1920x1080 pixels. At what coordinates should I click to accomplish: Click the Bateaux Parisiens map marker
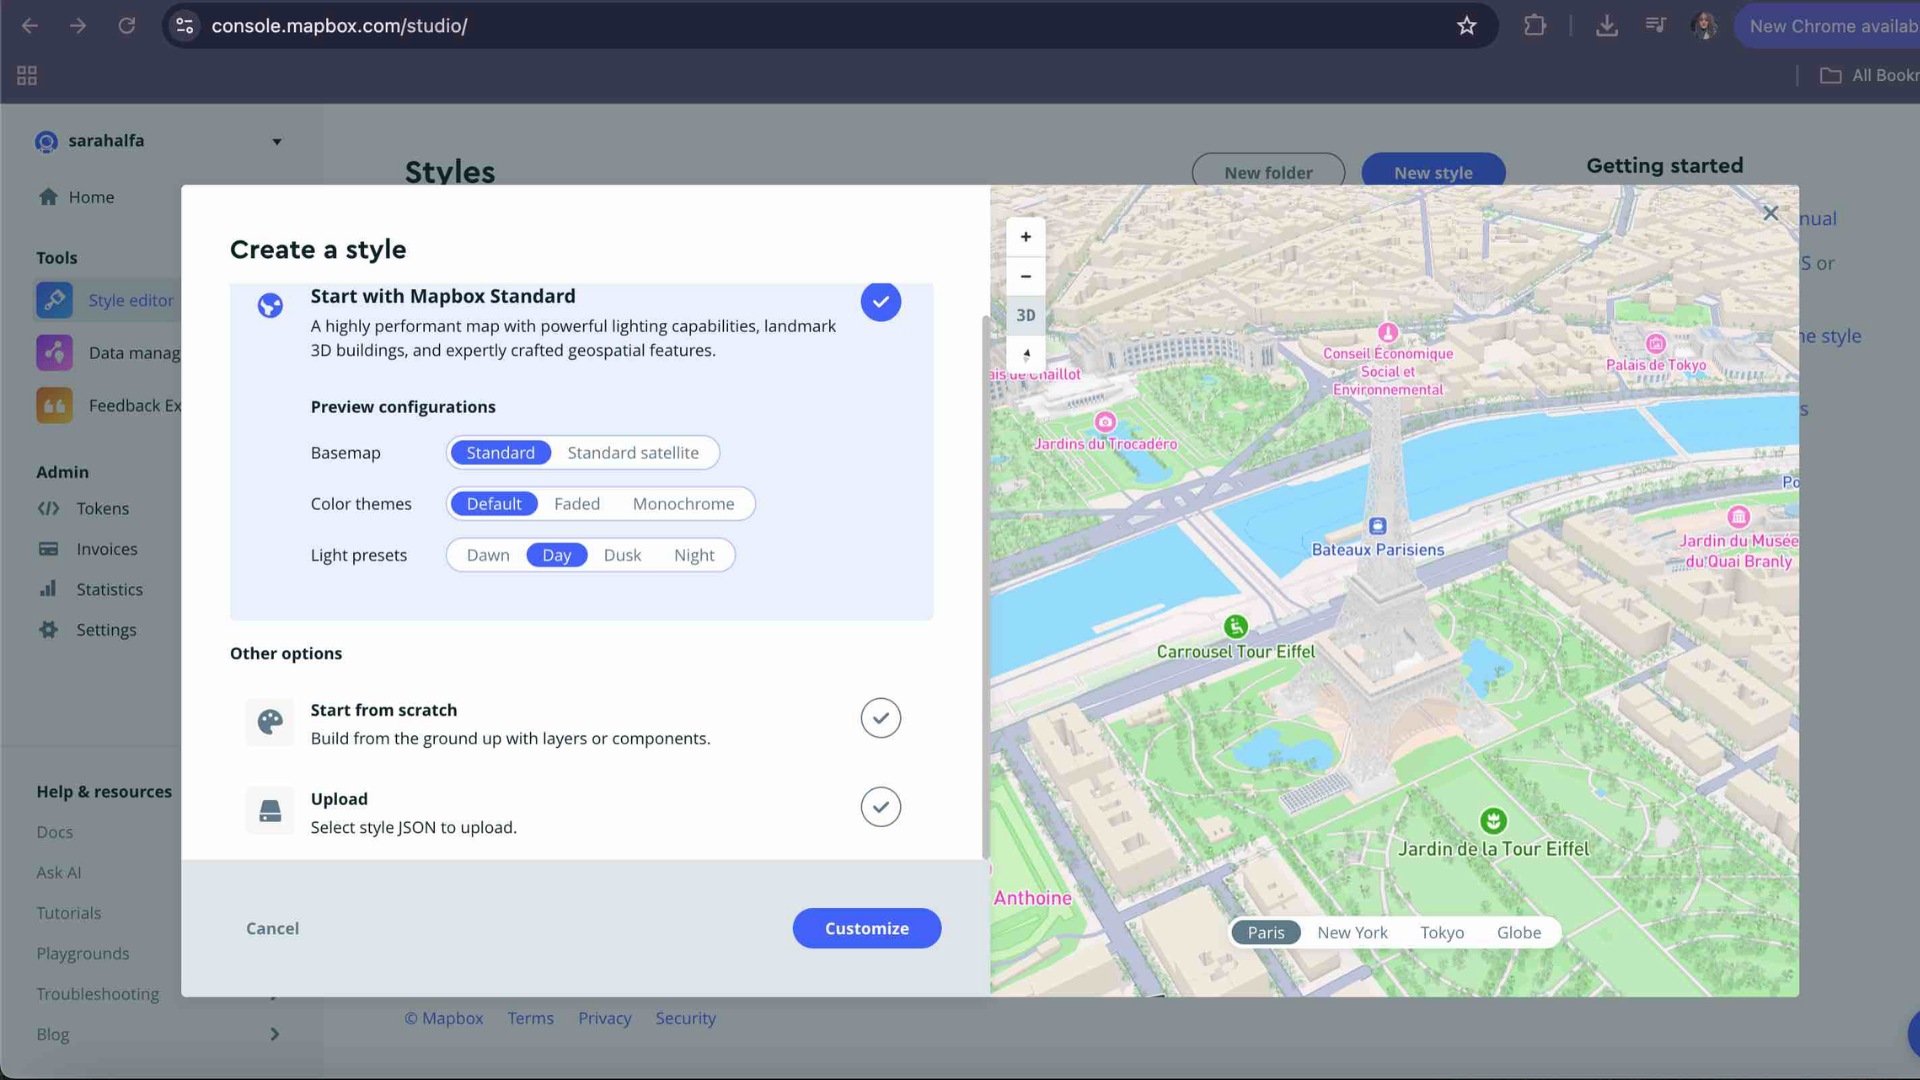tap(1377, 526)
